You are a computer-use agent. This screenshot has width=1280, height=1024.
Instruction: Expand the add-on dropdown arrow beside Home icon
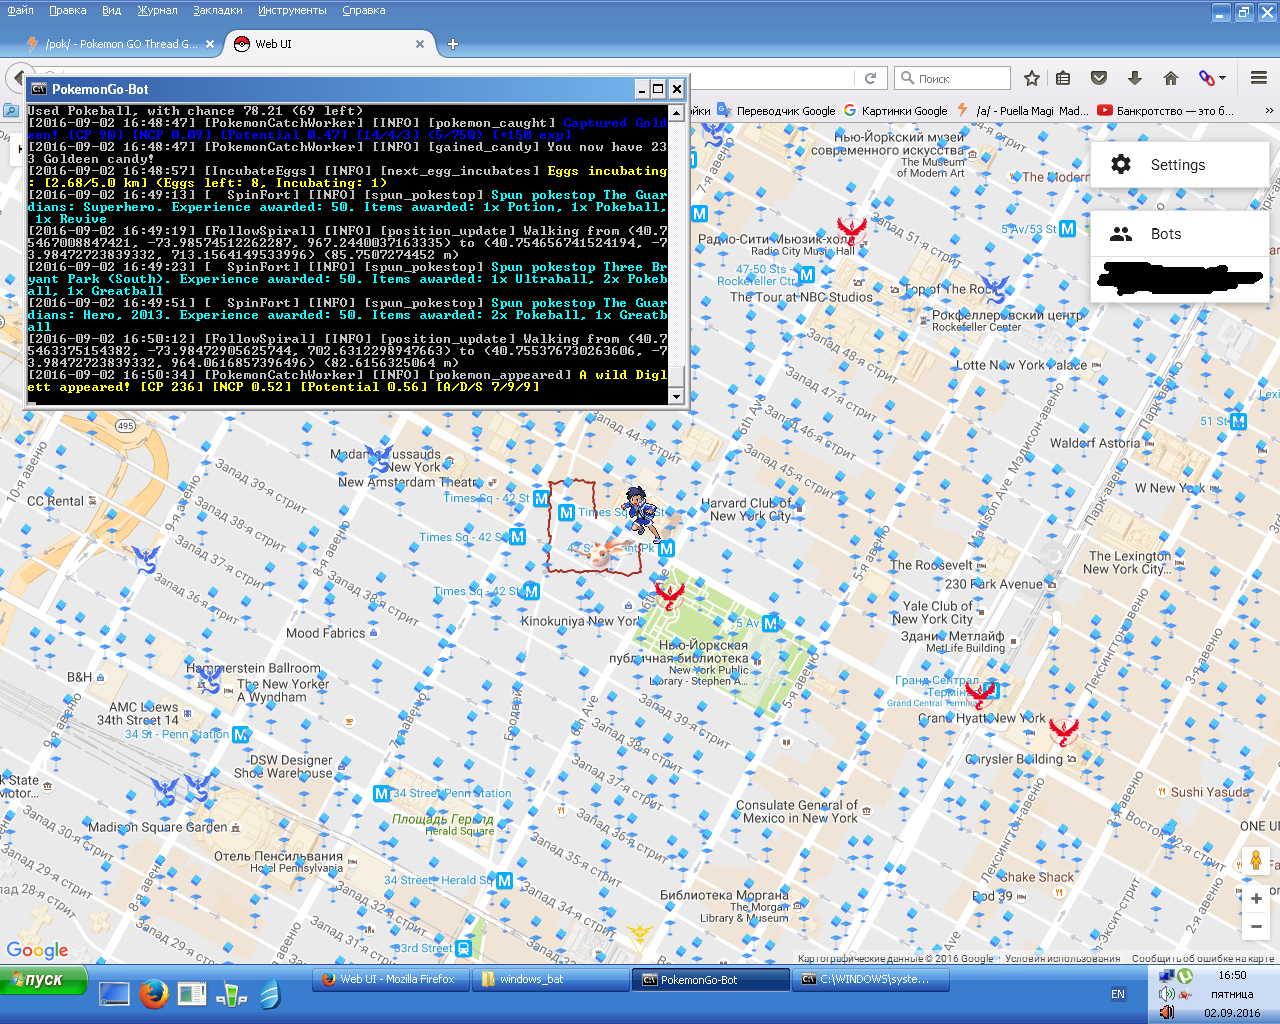point(1222,78)
